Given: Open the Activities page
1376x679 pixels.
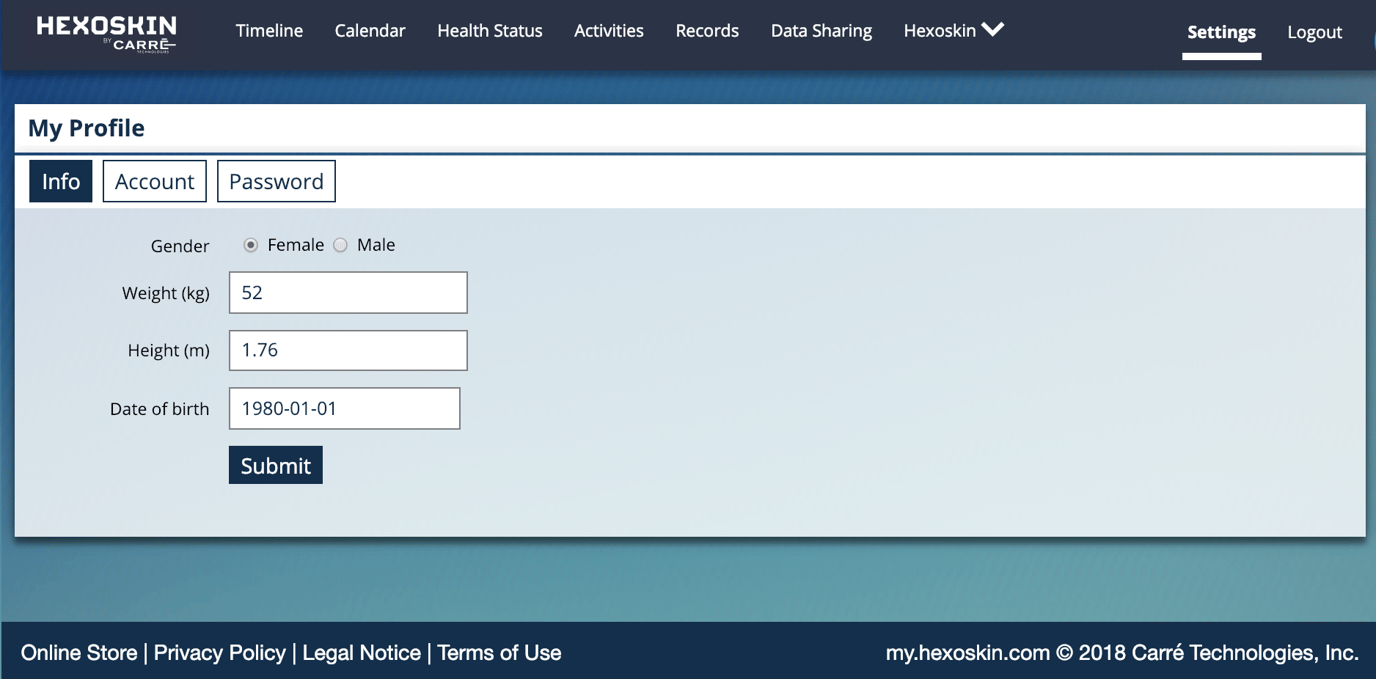Looking at the screenshot, I should coord(608,30).
